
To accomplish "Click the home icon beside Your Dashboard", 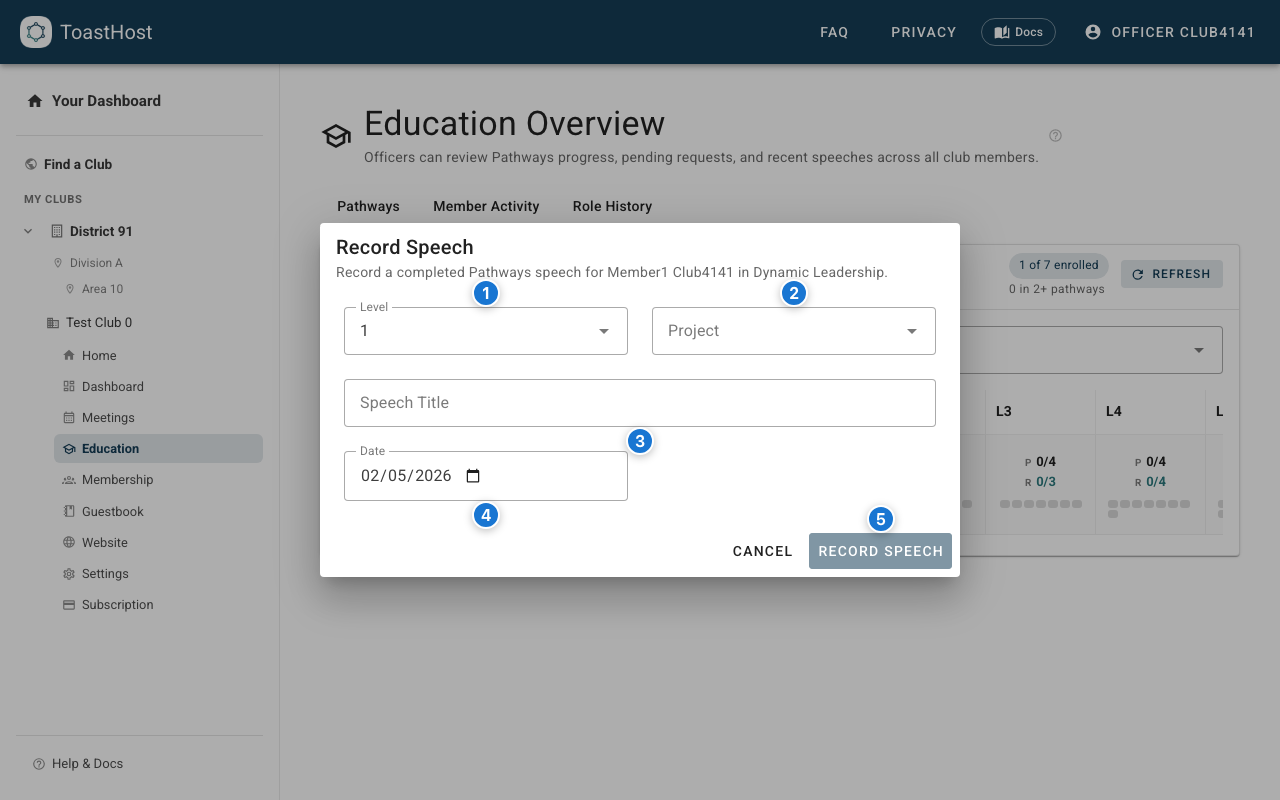I will 35,101.
